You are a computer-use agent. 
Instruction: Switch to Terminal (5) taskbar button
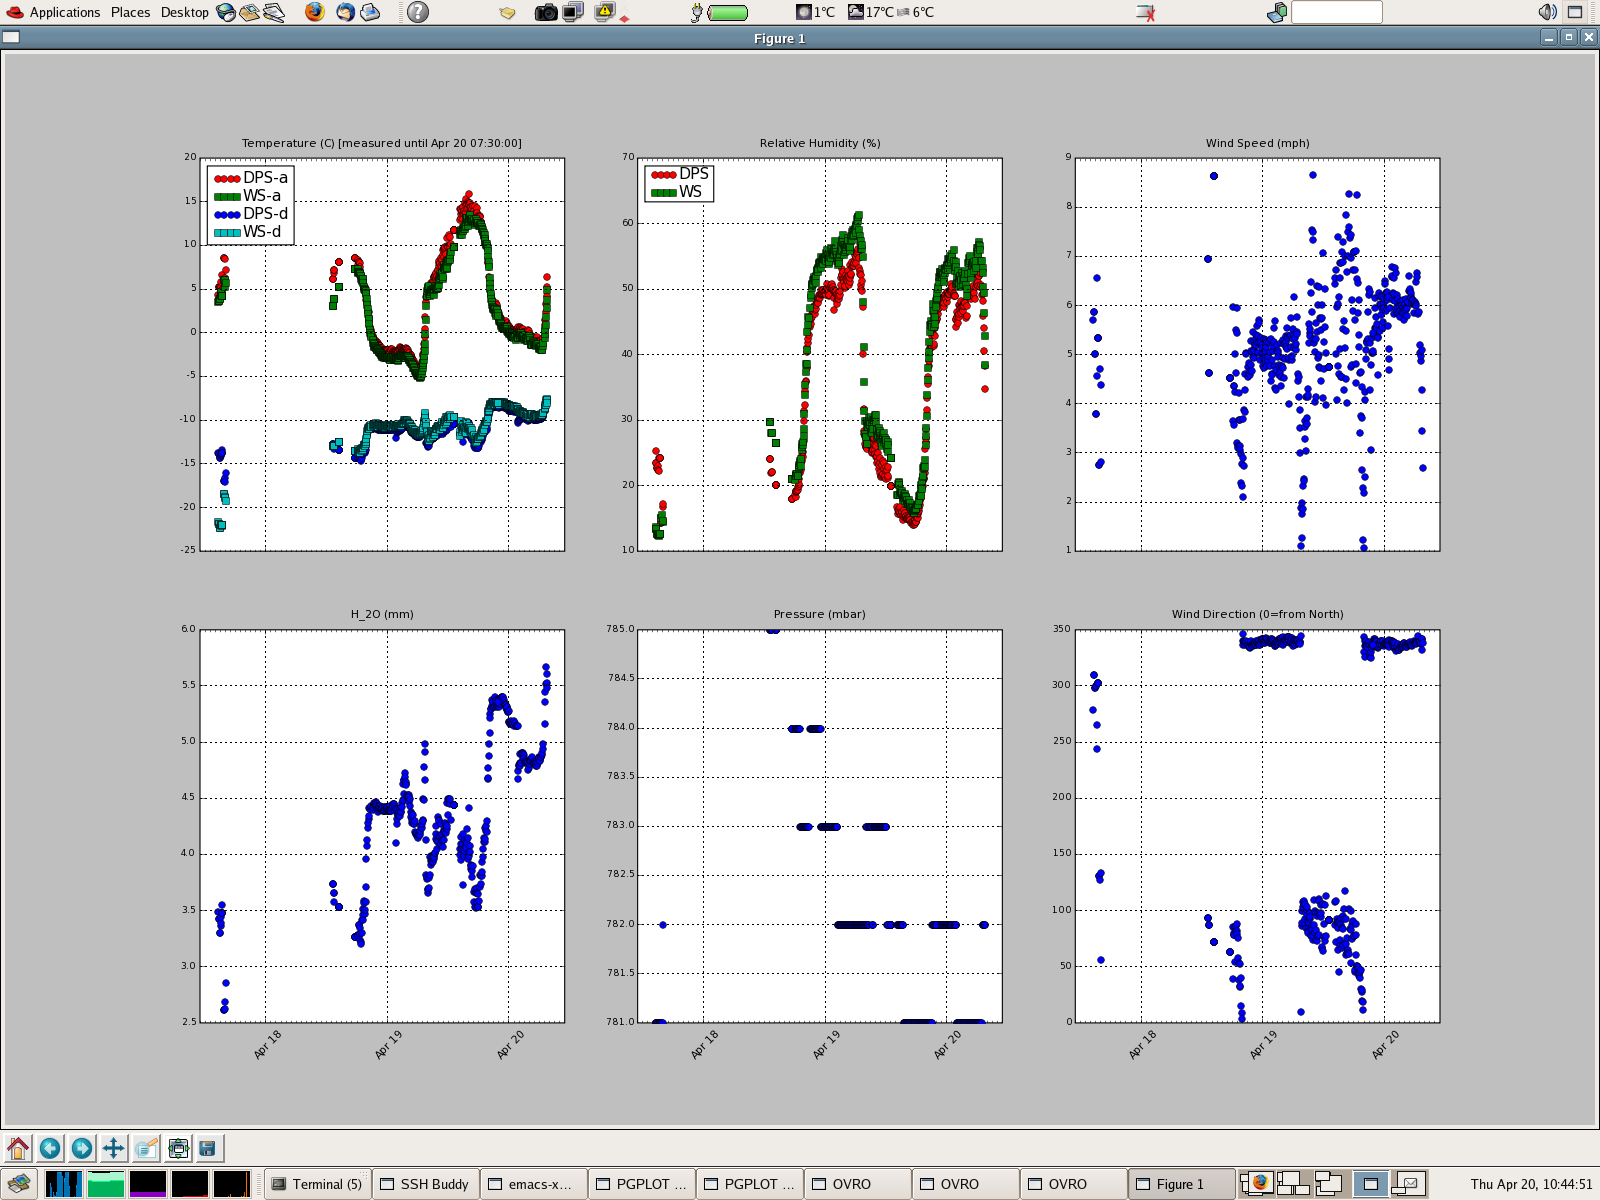(x=318, y=1184)
